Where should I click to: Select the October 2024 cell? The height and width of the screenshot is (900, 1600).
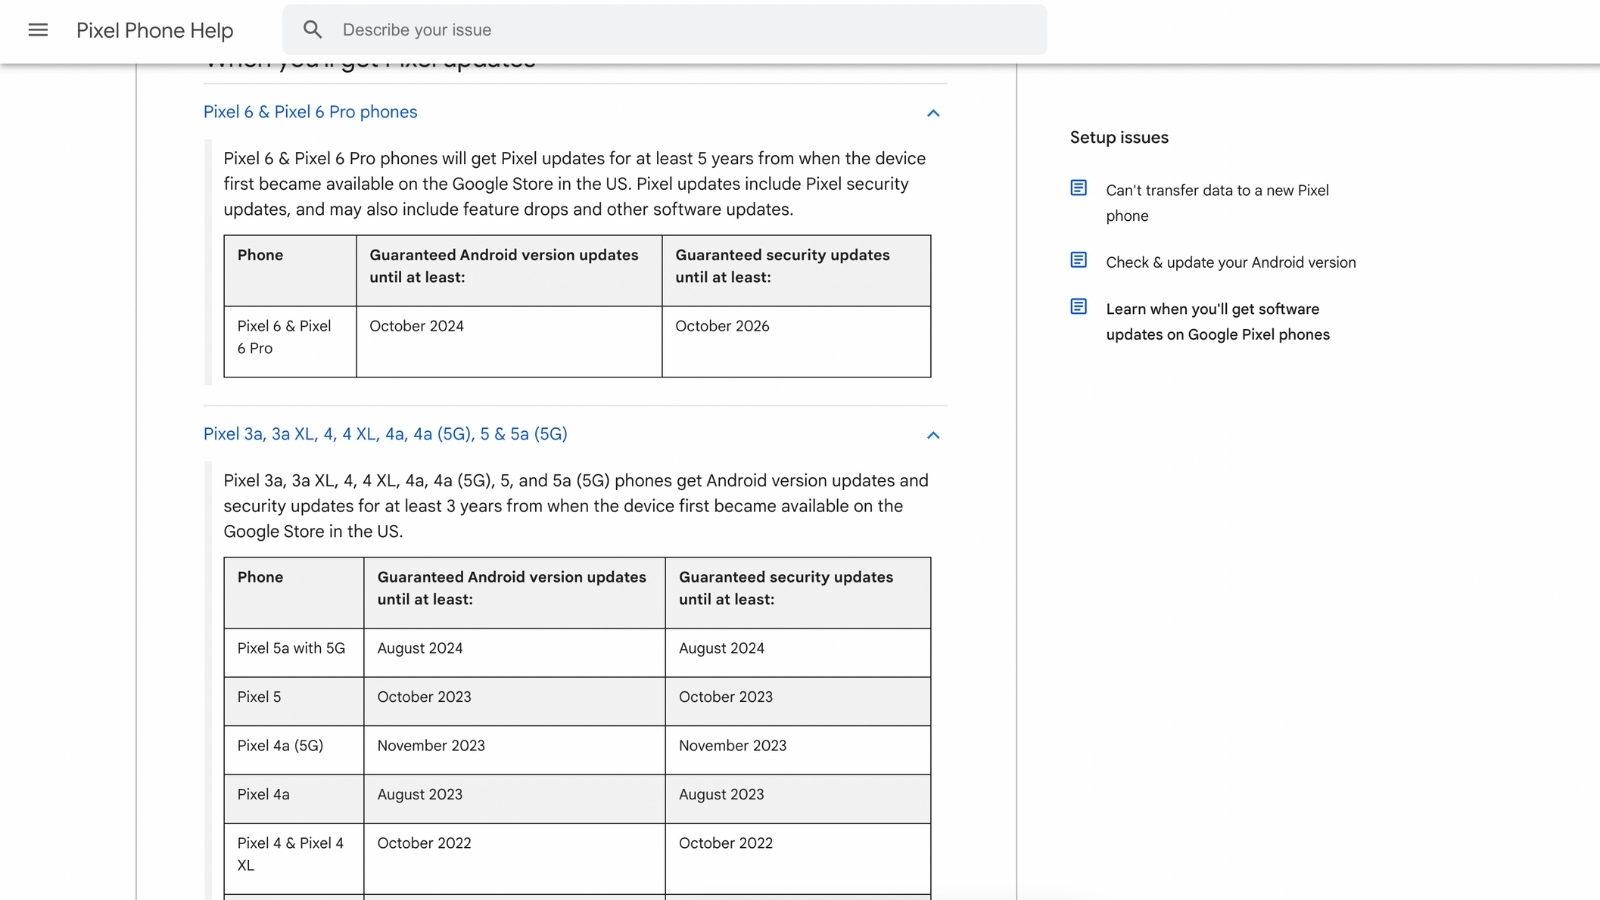(x=509, y=341)
